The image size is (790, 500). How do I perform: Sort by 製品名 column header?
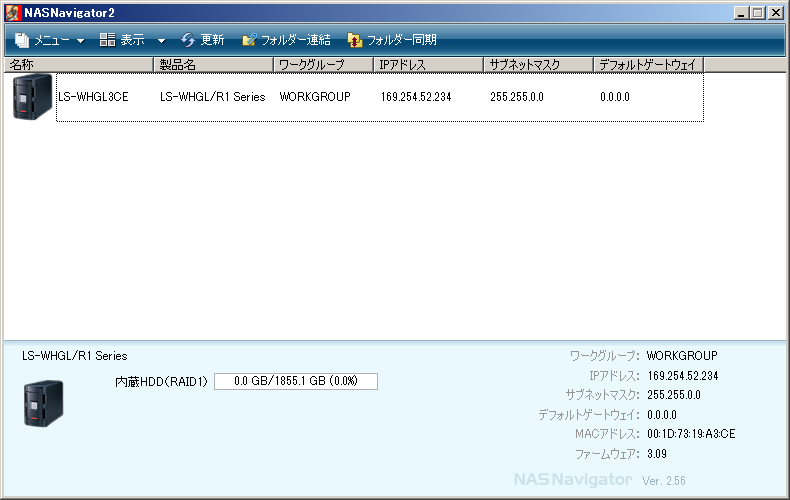[214, 65]
